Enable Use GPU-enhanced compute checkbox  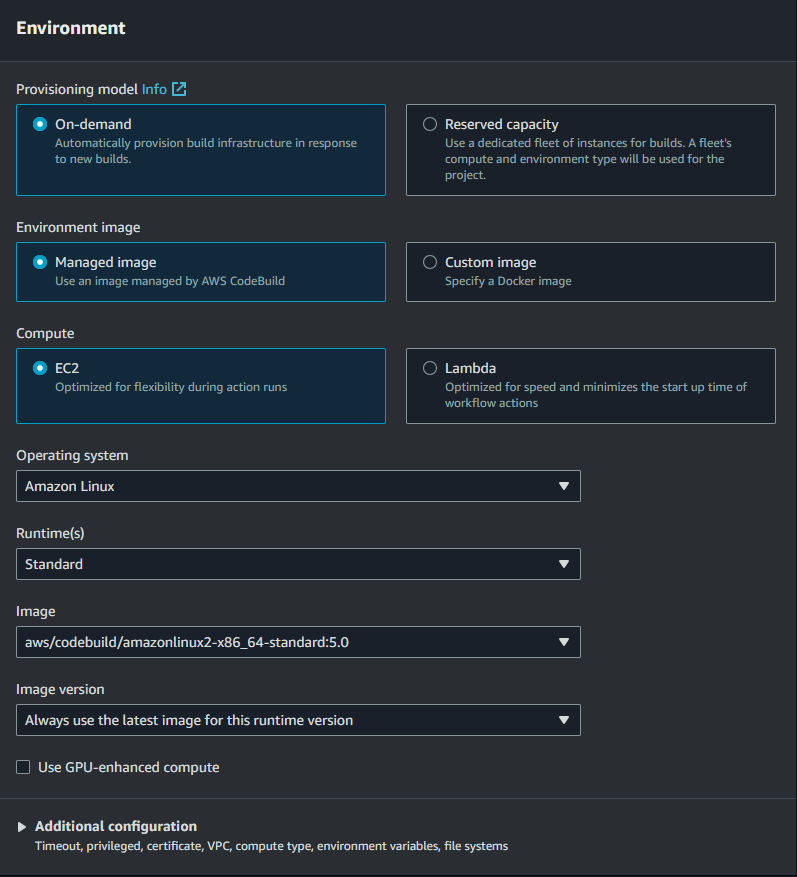coord(23,767)
